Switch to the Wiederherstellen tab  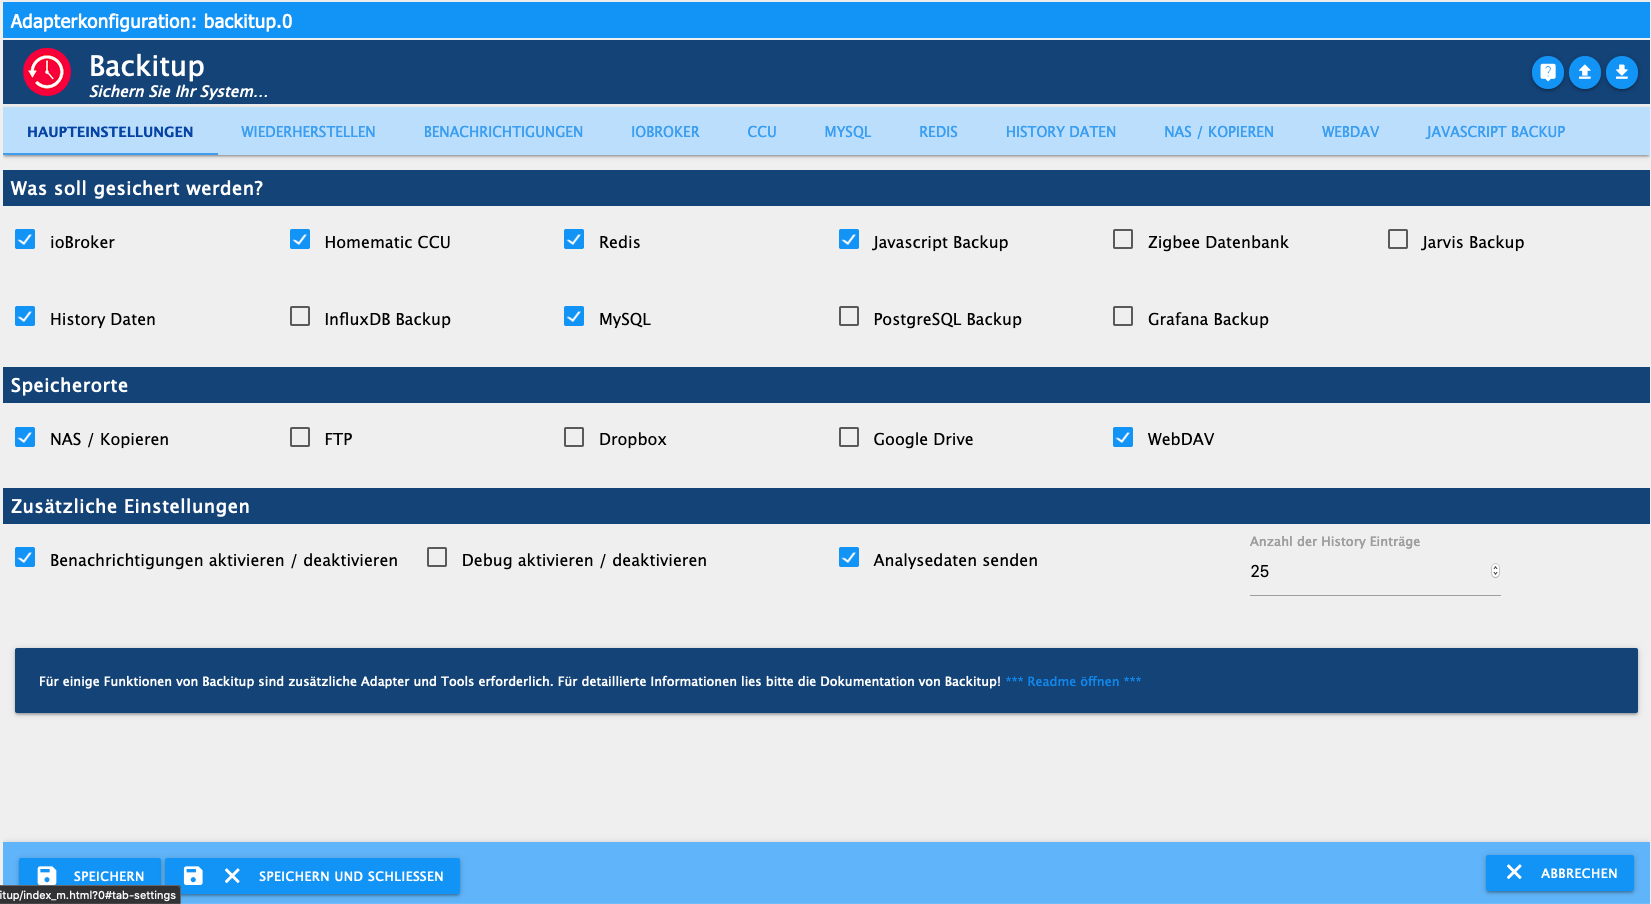[308, 132]
